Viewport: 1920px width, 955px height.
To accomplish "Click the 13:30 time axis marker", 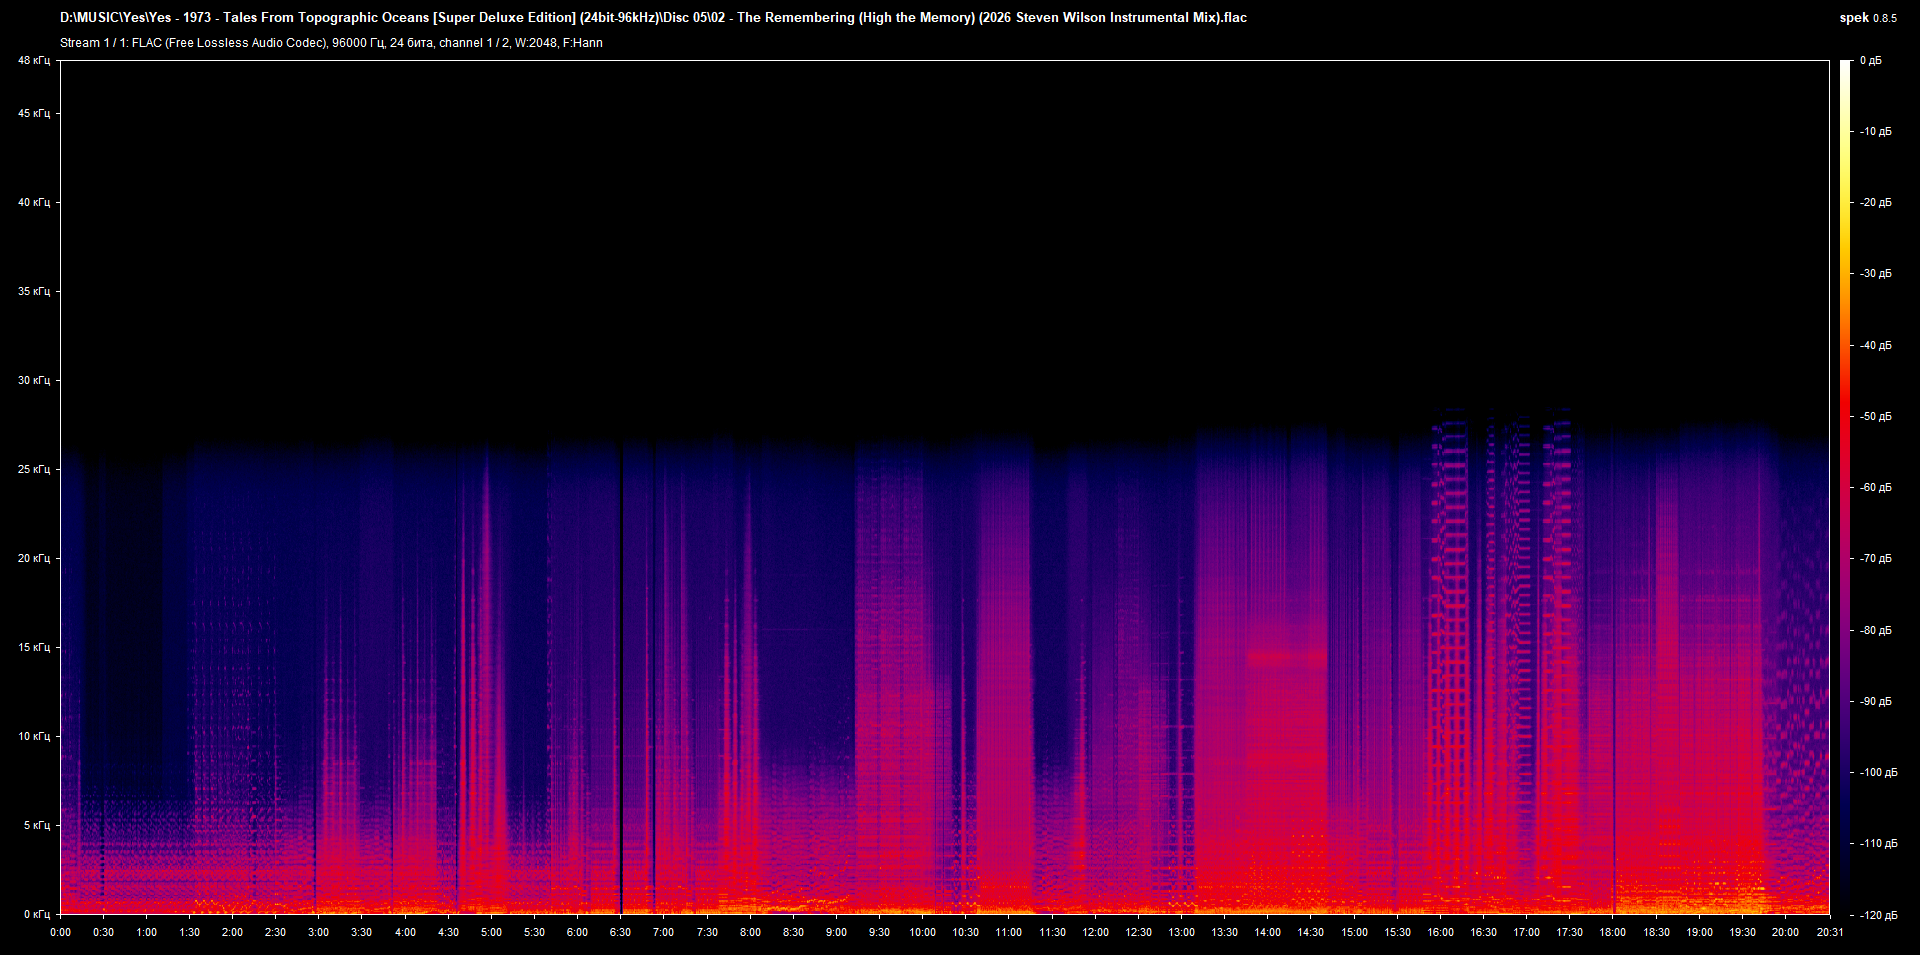I will pyautogui.click(x=1224, y=933).
